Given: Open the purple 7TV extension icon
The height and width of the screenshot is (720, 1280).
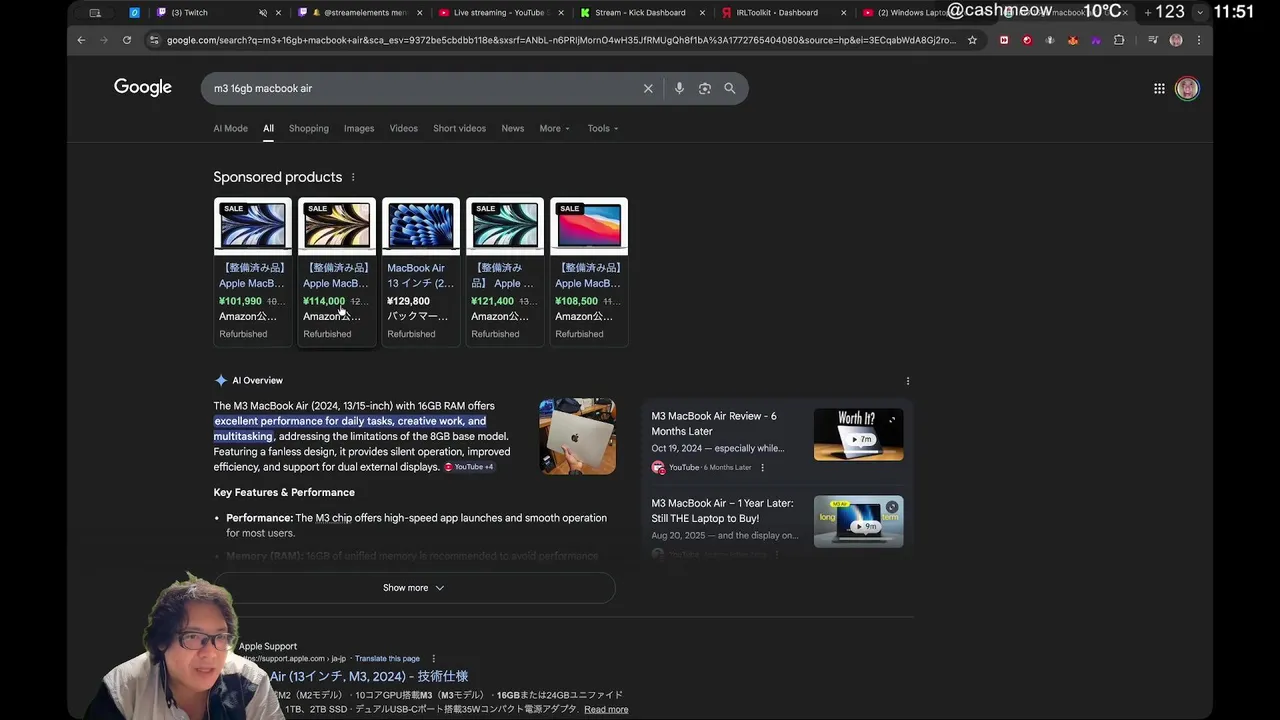Looking at the screenshot, I should [1096, 40].
